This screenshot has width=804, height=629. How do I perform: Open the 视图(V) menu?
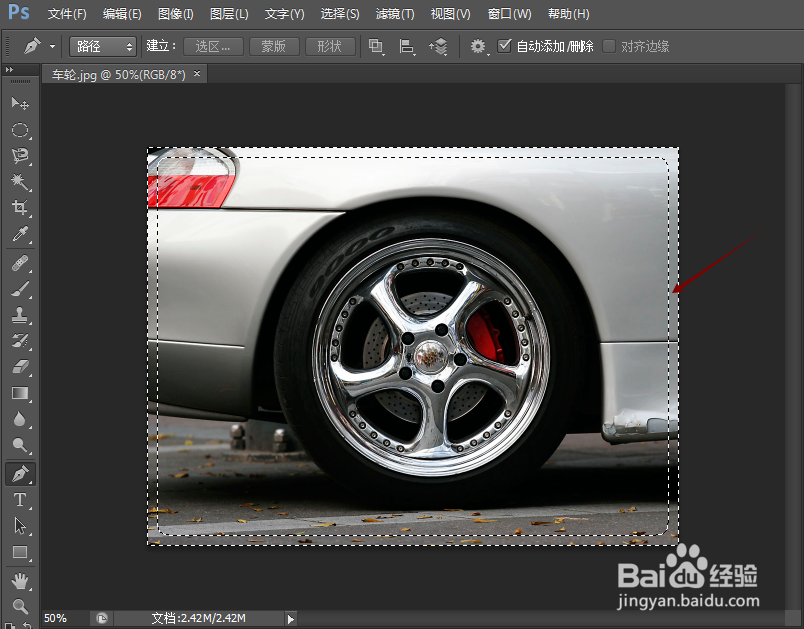(451, 14)
